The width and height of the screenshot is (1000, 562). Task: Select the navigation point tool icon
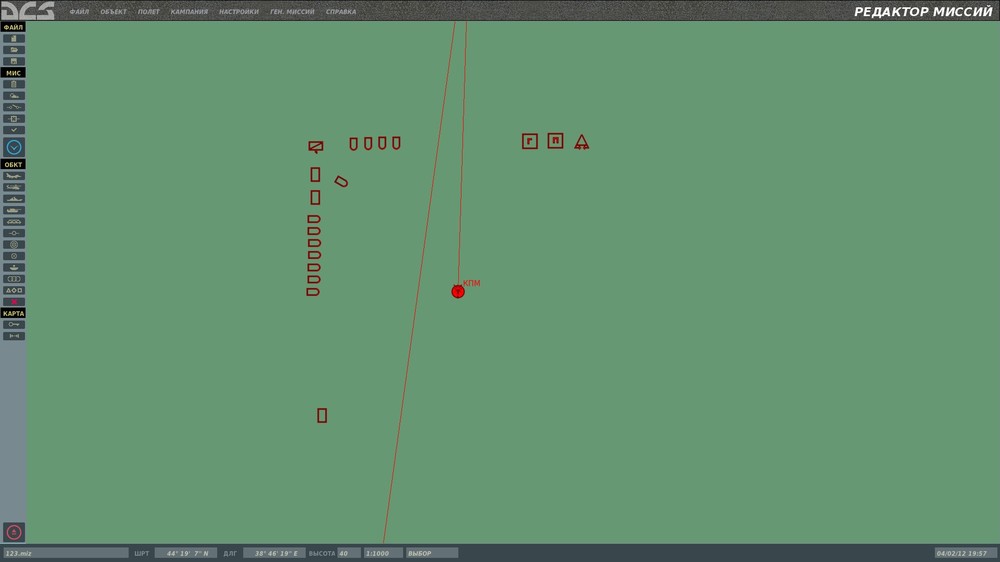point(13,233)
